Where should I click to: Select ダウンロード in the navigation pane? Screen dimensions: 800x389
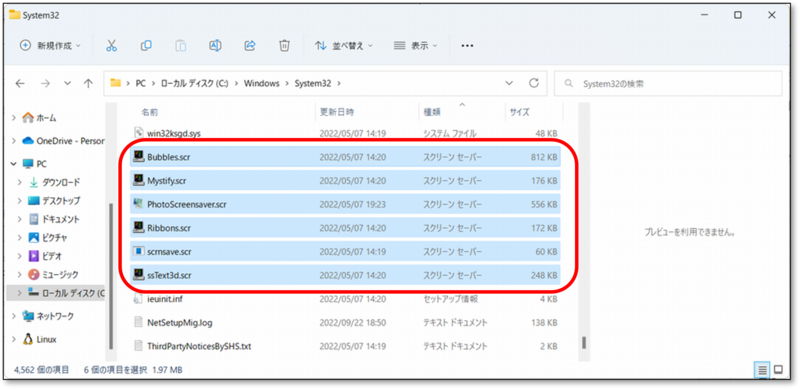click(x=61, y=182)
